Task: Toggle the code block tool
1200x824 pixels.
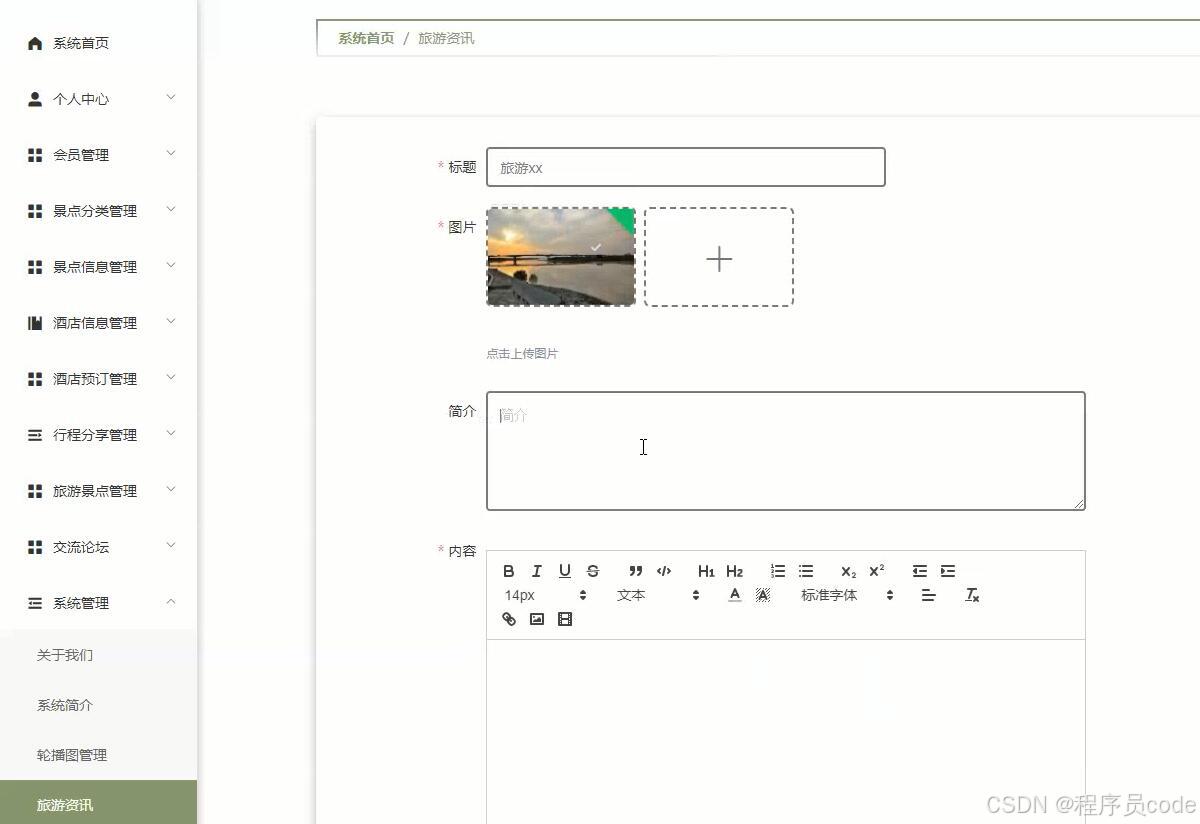Action: click(x=664, y=571)
